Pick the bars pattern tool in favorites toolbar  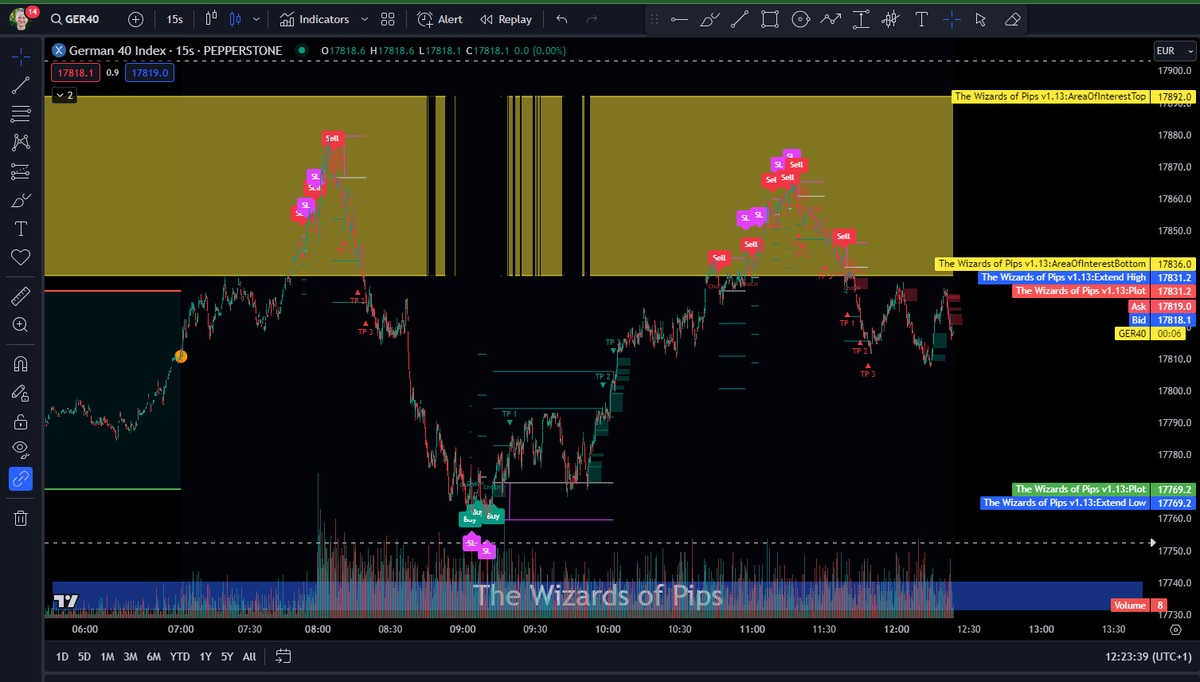[891, 19]
